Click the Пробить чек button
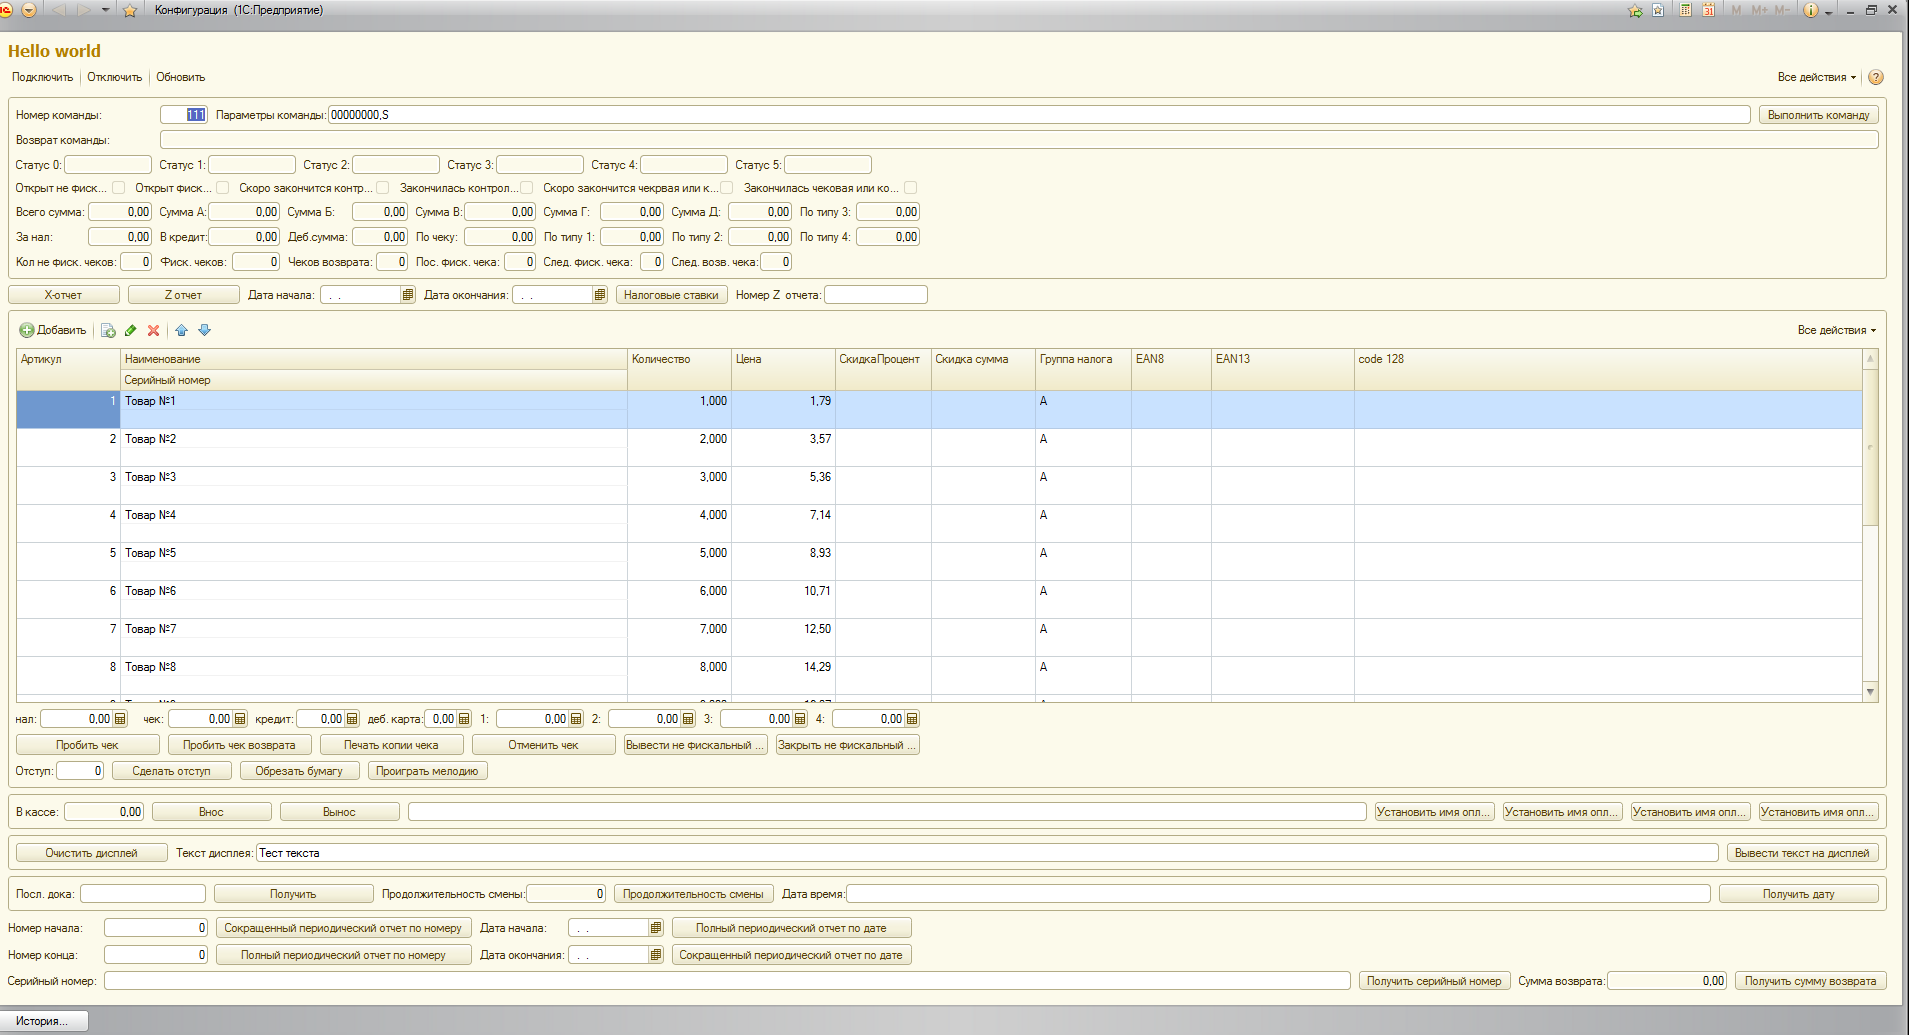The width and height of the screenshot is (1909, 1035). (x=88, y=745)
